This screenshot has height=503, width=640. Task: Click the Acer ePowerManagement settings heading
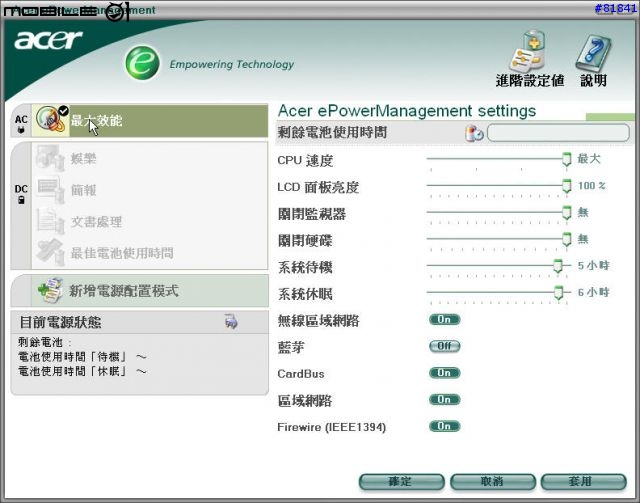pos(407,111)
